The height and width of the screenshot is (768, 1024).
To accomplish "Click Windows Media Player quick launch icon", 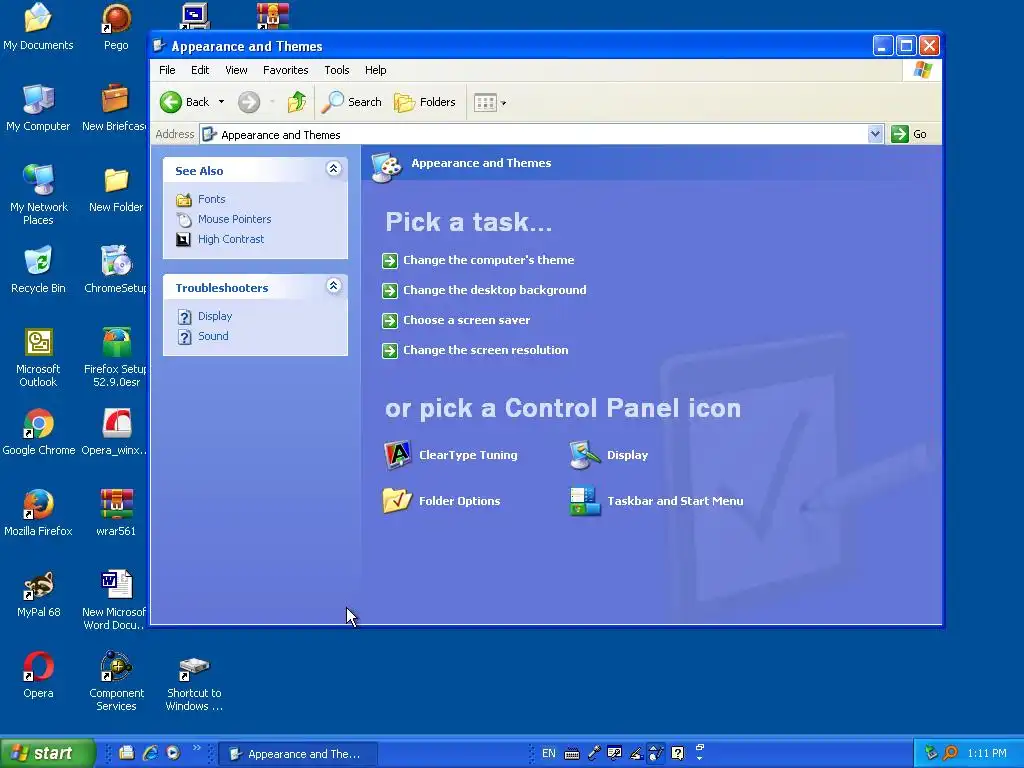I will click(173, 753).
